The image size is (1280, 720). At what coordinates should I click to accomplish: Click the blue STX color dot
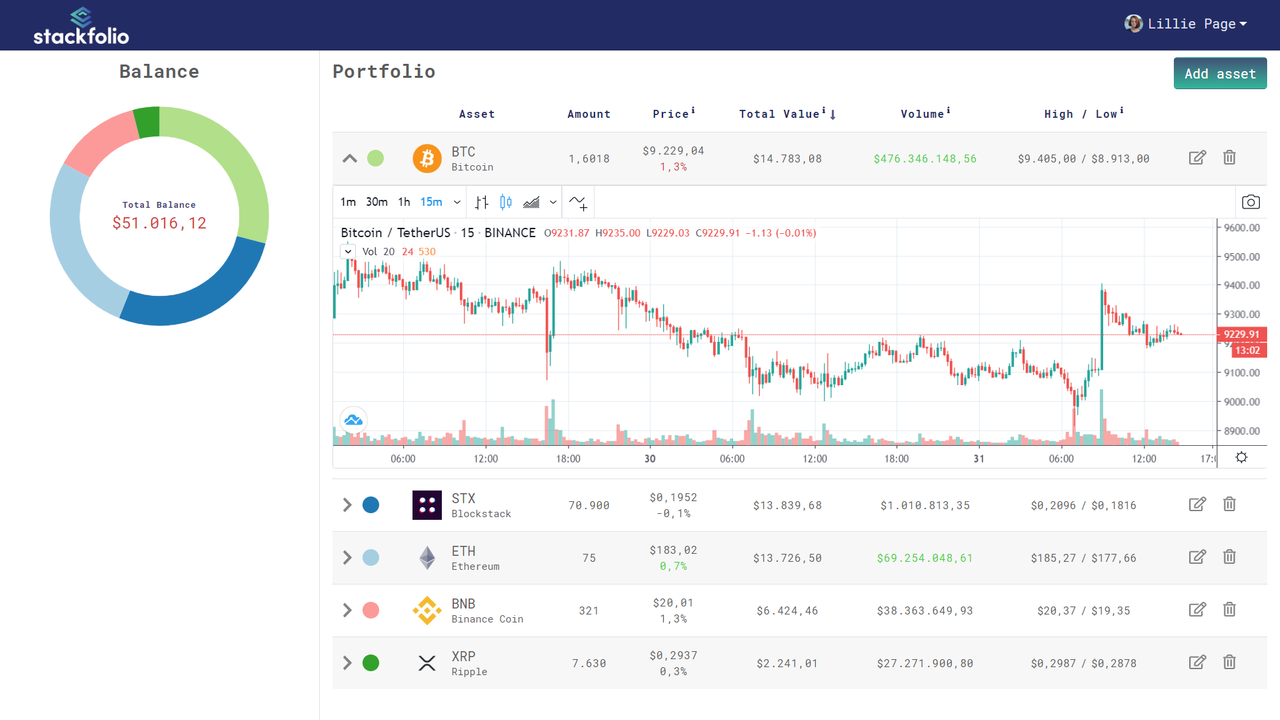pyautogui.click(x=371, y=505)
